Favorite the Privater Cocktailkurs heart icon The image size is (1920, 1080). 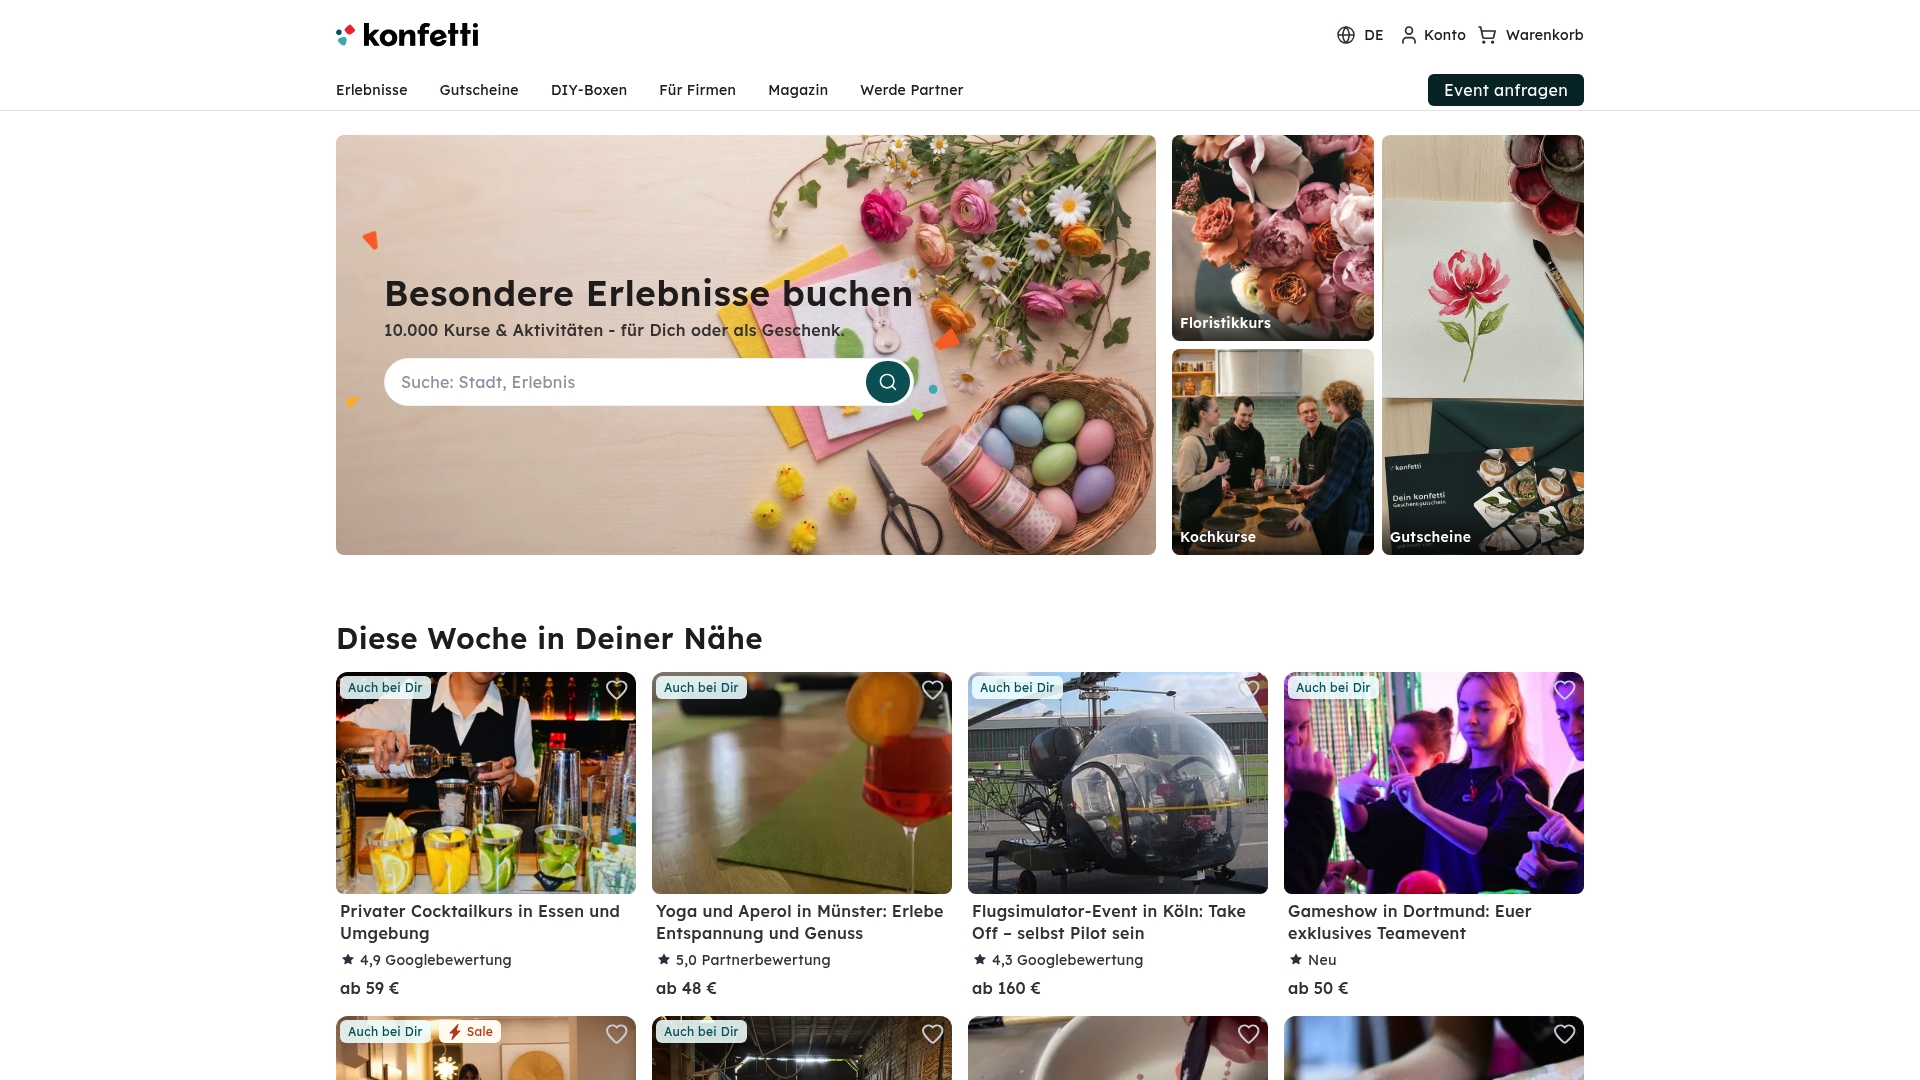point(617,690)
